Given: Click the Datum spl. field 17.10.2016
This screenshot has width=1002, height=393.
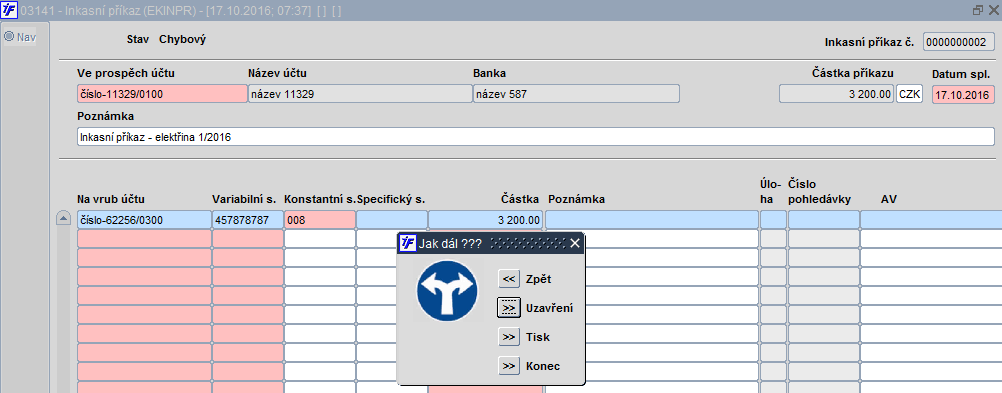Looking at the screenshot, I should 963,95.
